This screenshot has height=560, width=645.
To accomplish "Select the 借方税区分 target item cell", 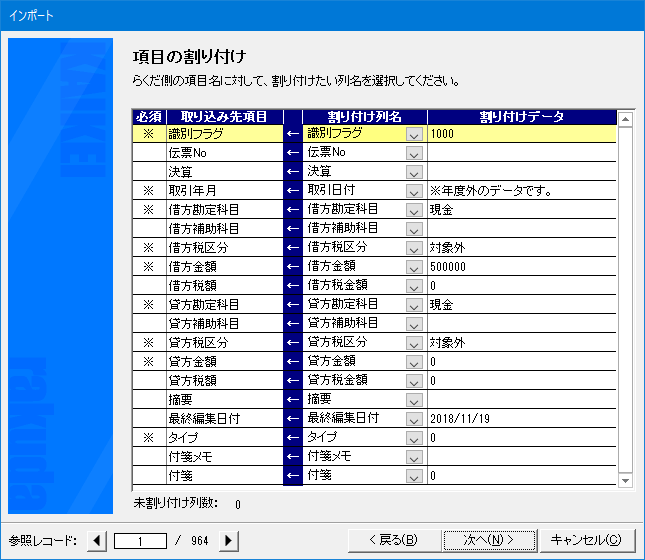I will point(225,247).
